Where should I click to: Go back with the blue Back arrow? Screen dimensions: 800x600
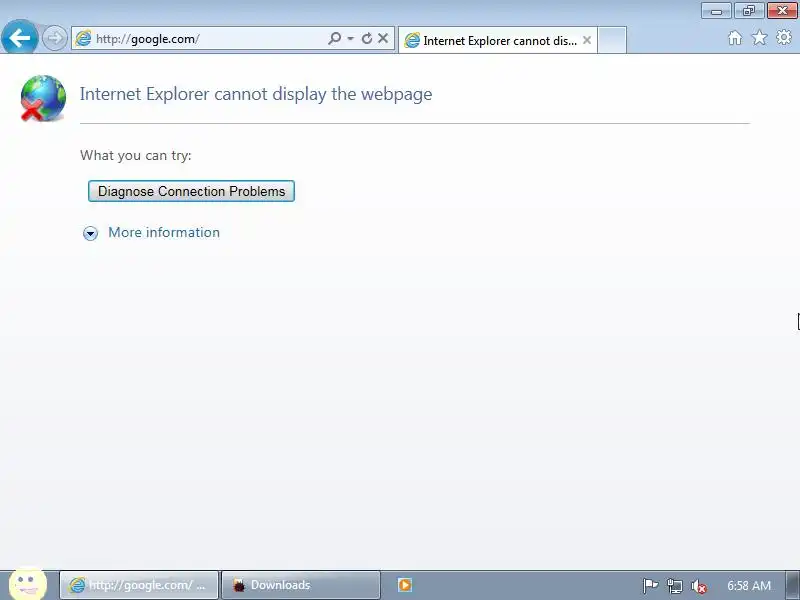coord(19,37)
